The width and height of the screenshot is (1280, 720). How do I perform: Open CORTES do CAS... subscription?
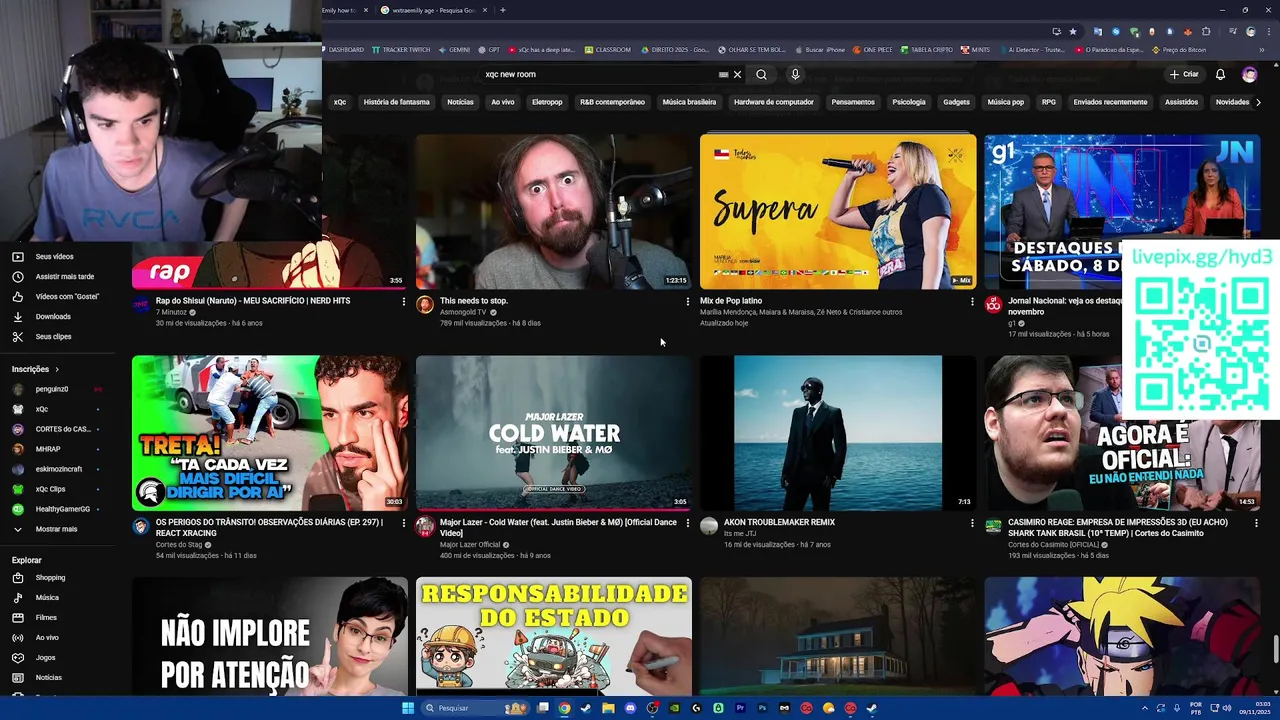point(63,429)
